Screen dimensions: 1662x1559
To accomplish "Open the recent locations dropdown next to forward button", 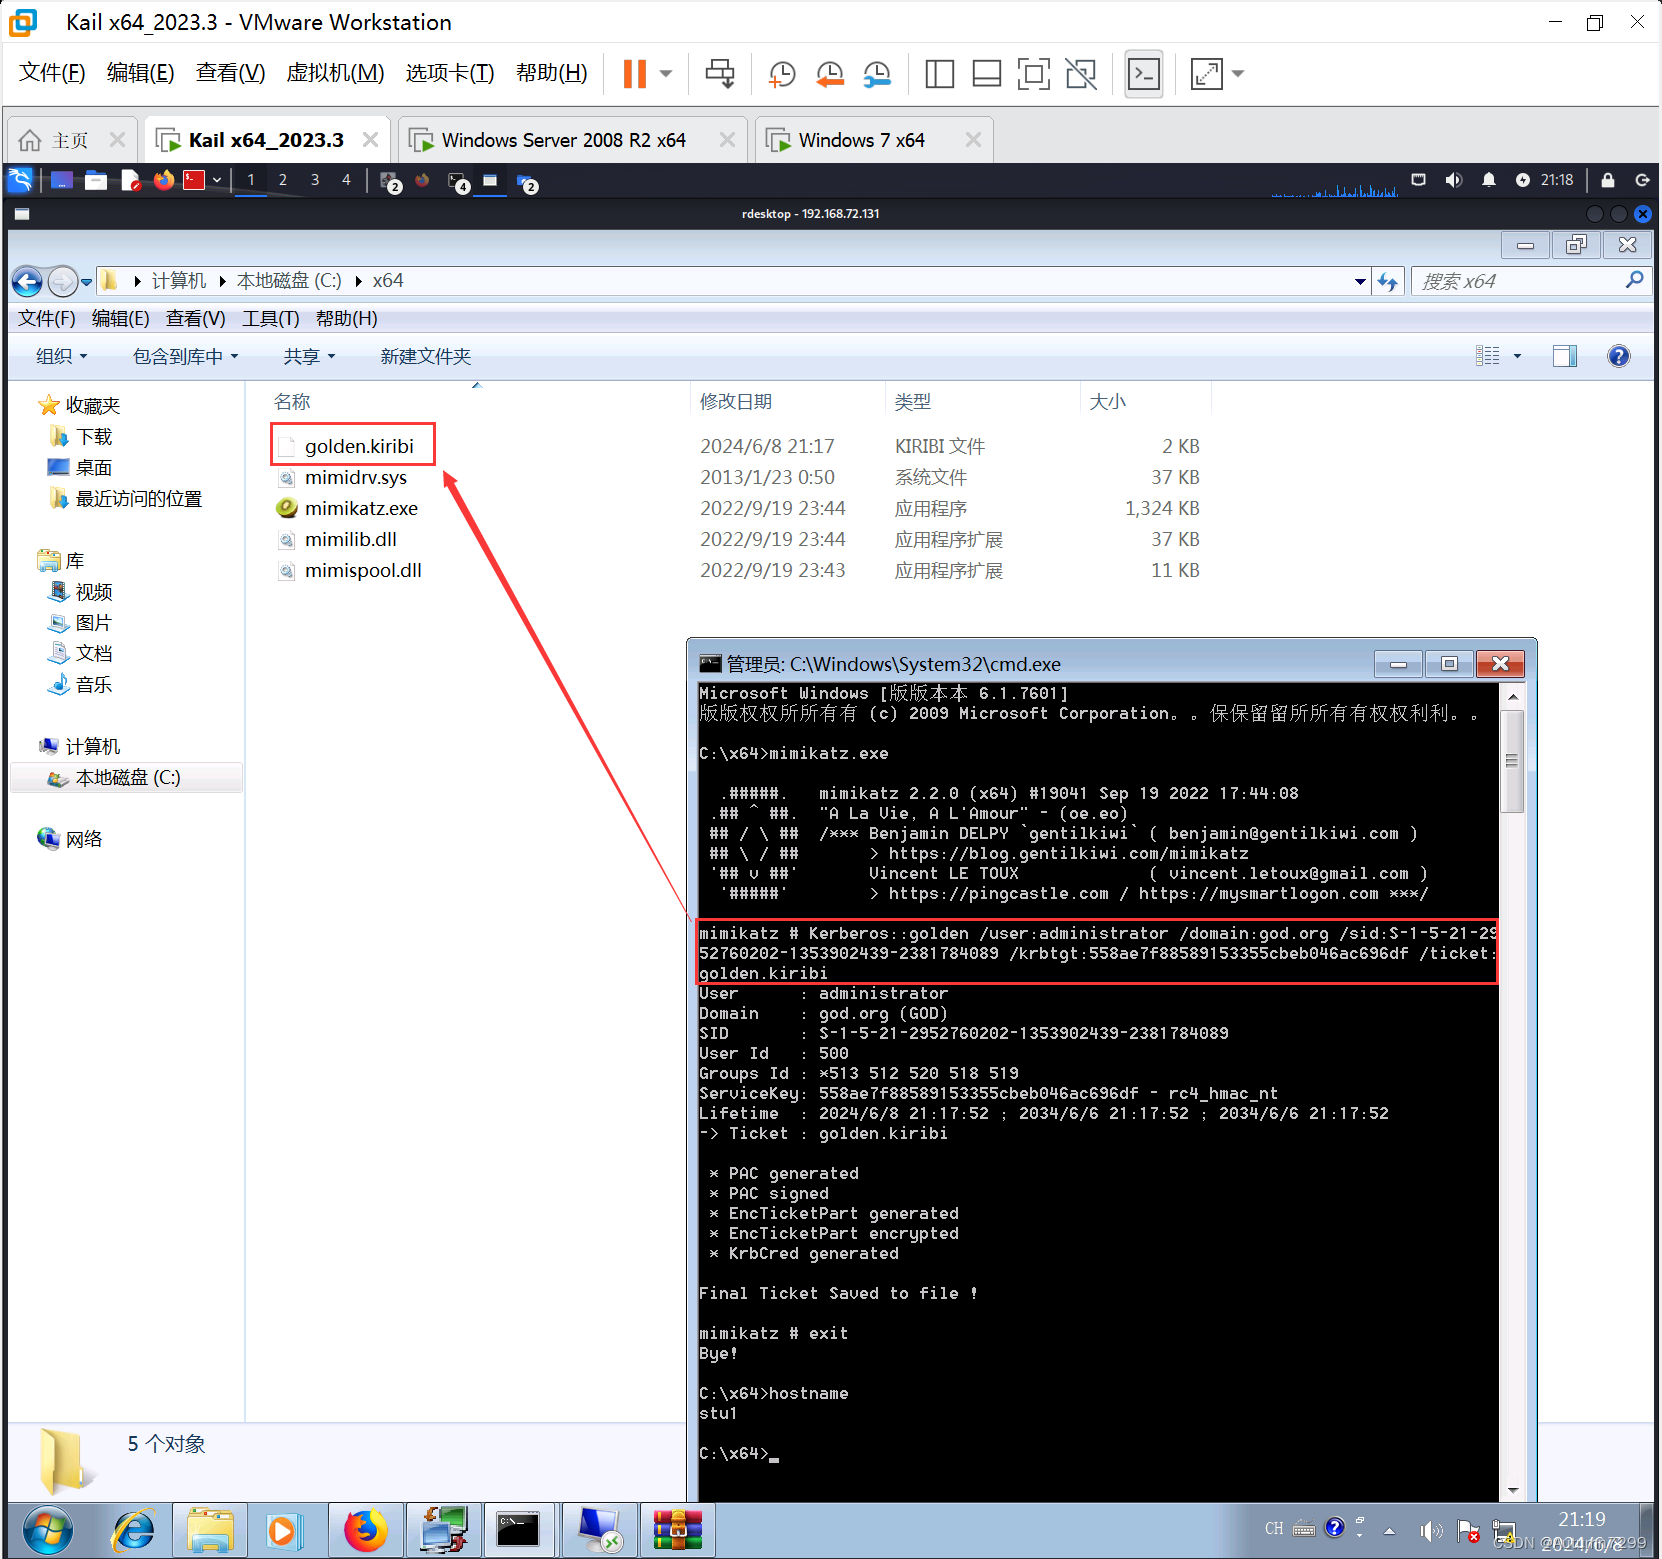I will (87, 282).
